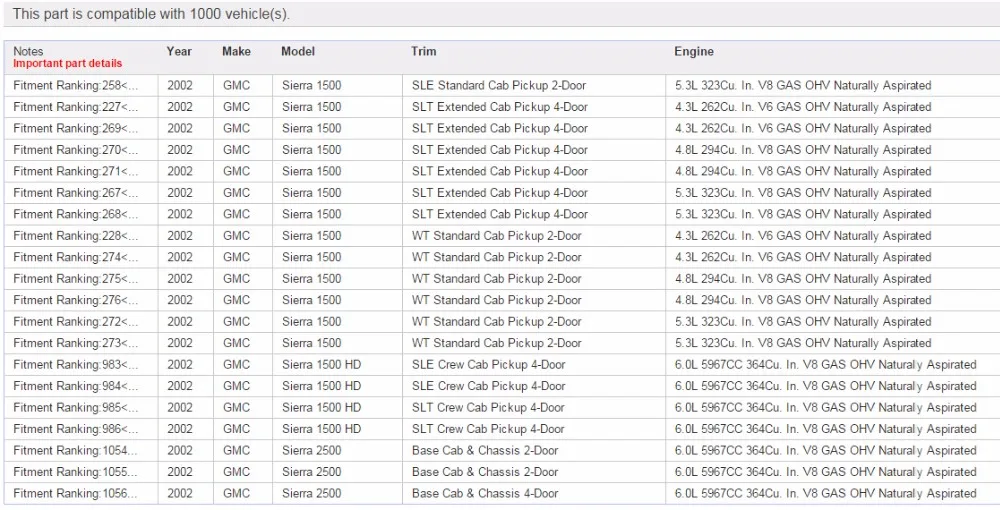The image size is (1000, 510).
Task: Select the 'Fitment Ranking:227<...' note cell
Action: [81, 107]
